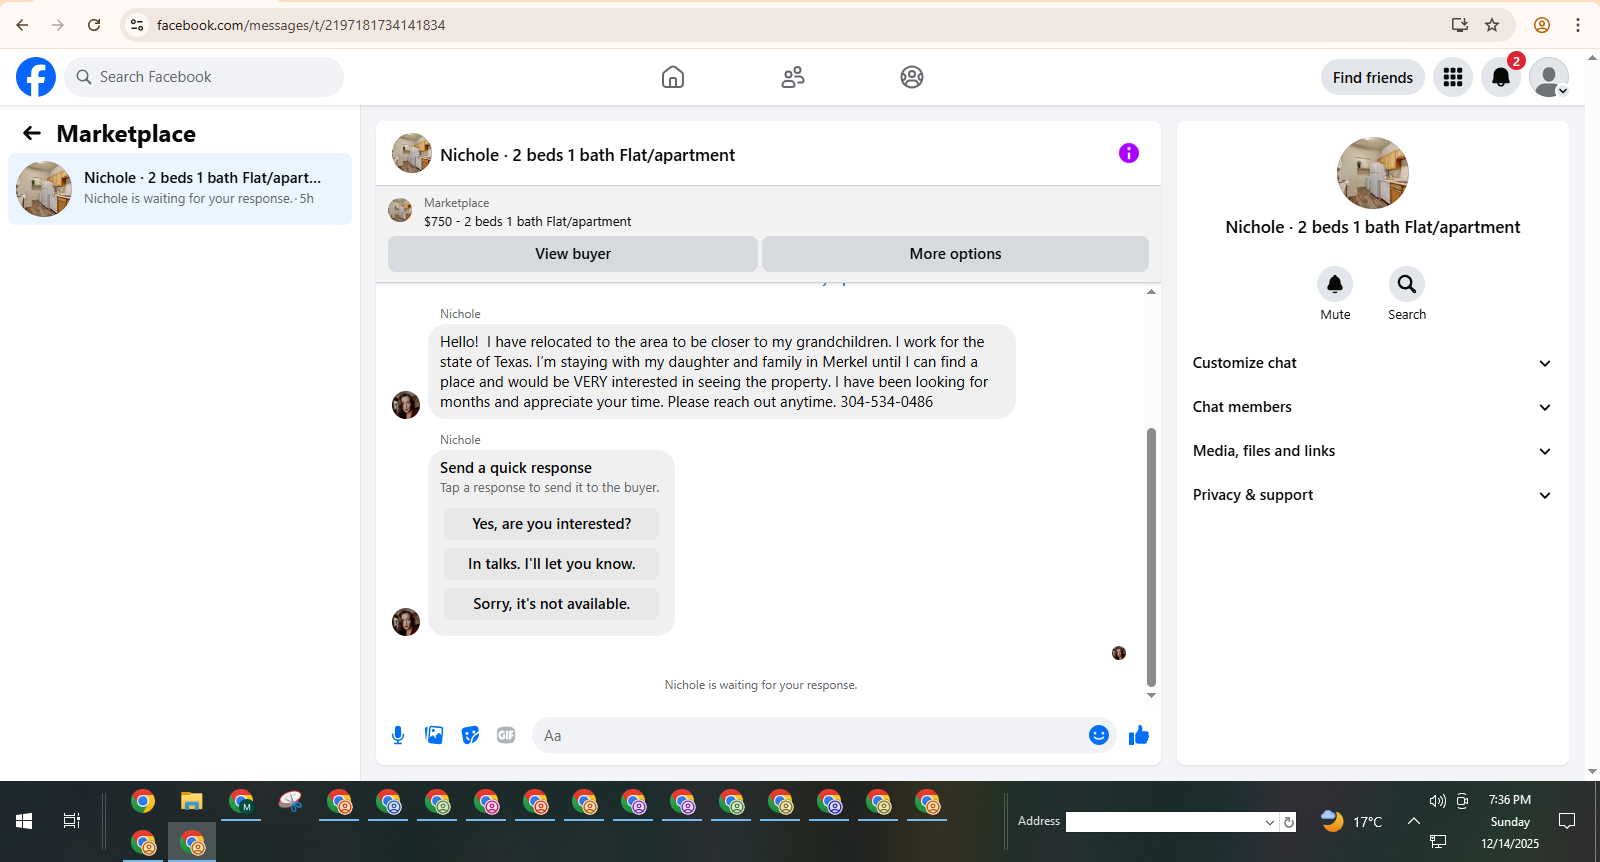Click the chat message scrollbar
Viewport: 1600px width, 862px height.
coord(1151,556)
